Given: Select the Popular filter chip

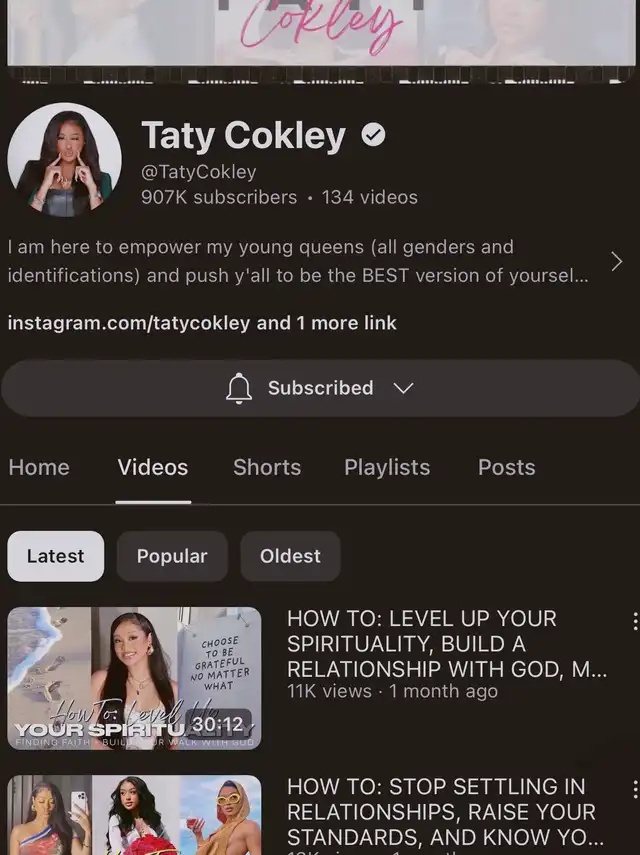Looking at the screenshot, I should pos(172,556).
